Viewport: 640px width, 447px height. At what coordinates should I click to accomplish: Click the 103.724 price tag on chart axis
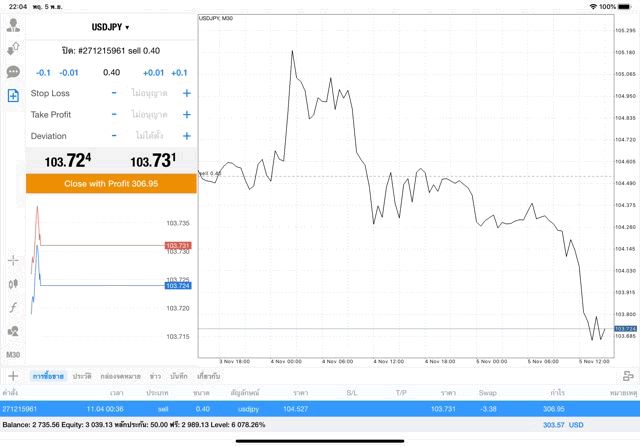point(625,329)
